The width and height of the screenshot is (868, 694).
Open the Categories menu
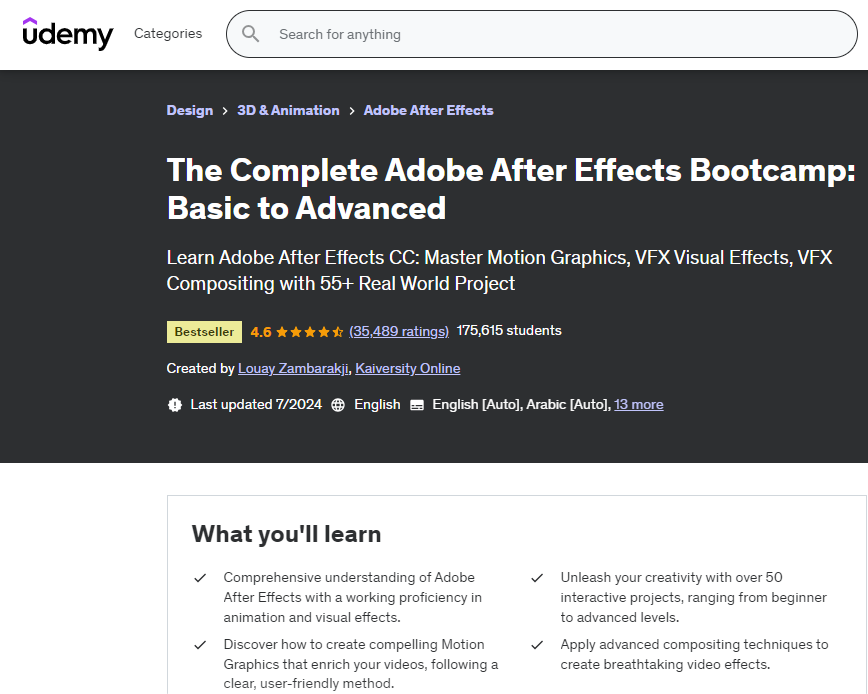click(167, 33)
